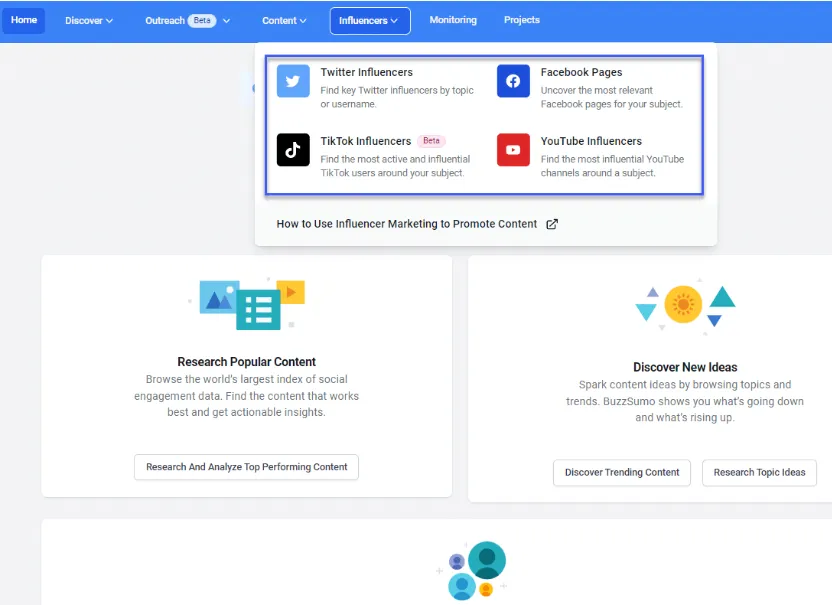Switch to the Monitoring section

pyautogui.click(x=453, y=19)
